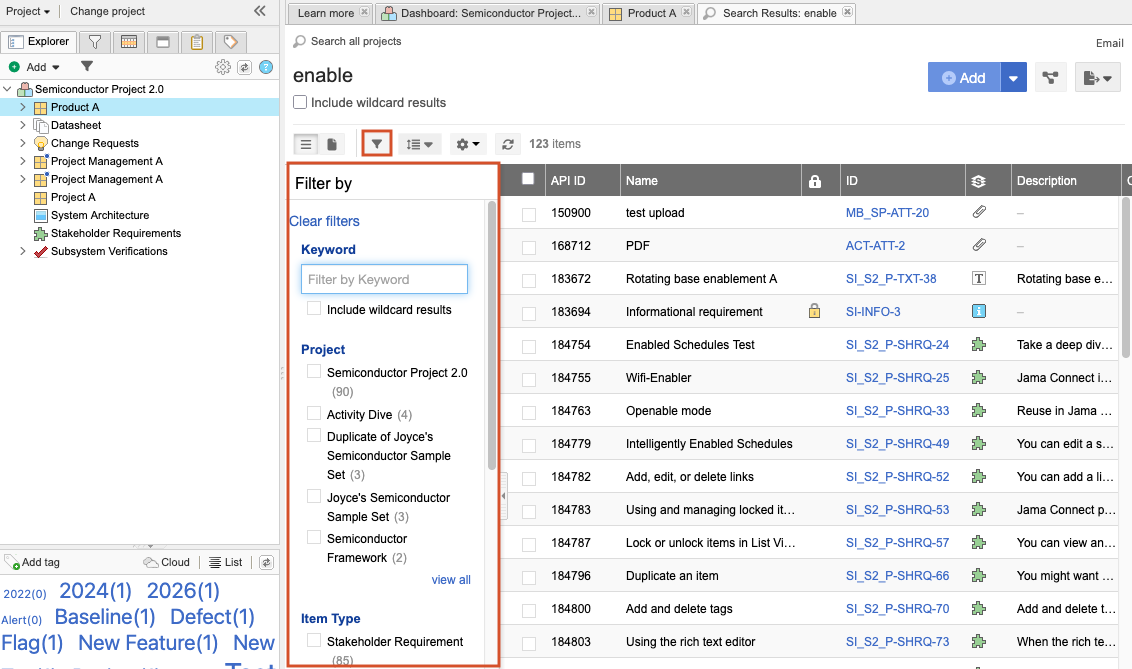
Task: Open the explorer help icon
Action: pyautogui.click(x=266, y=67)
